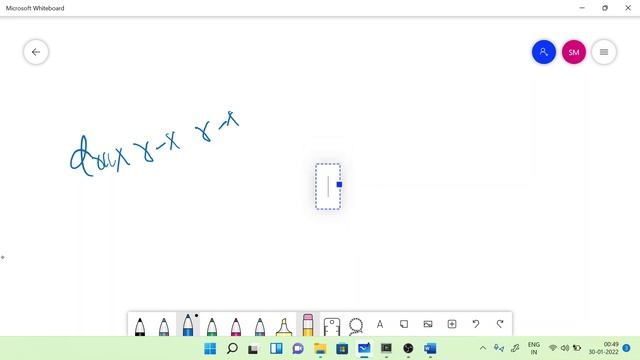Open the blue notification count badge

coord(627,348)
